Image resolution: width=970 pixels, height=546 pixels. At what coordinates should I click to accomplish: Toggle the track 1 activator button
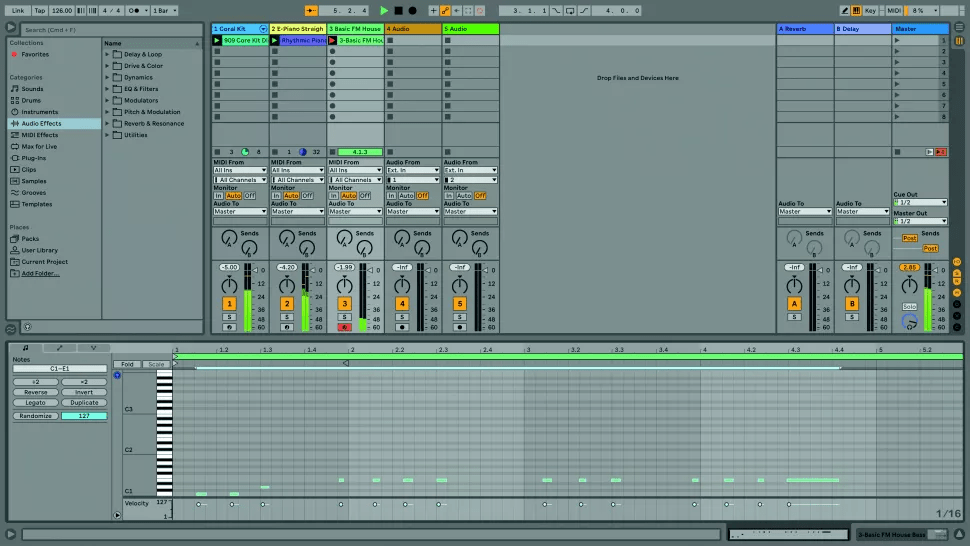coord(229,303)
